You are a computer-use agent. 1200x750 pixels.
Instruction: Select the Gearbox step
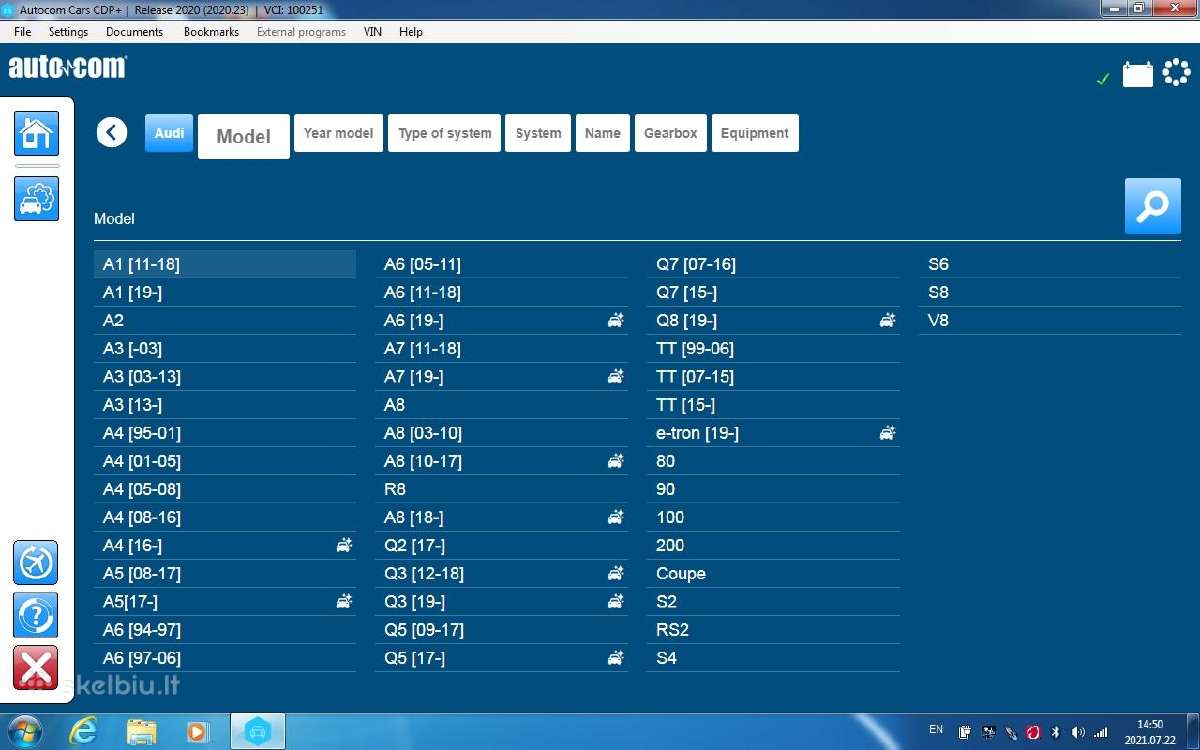click(x=671, y=133)
